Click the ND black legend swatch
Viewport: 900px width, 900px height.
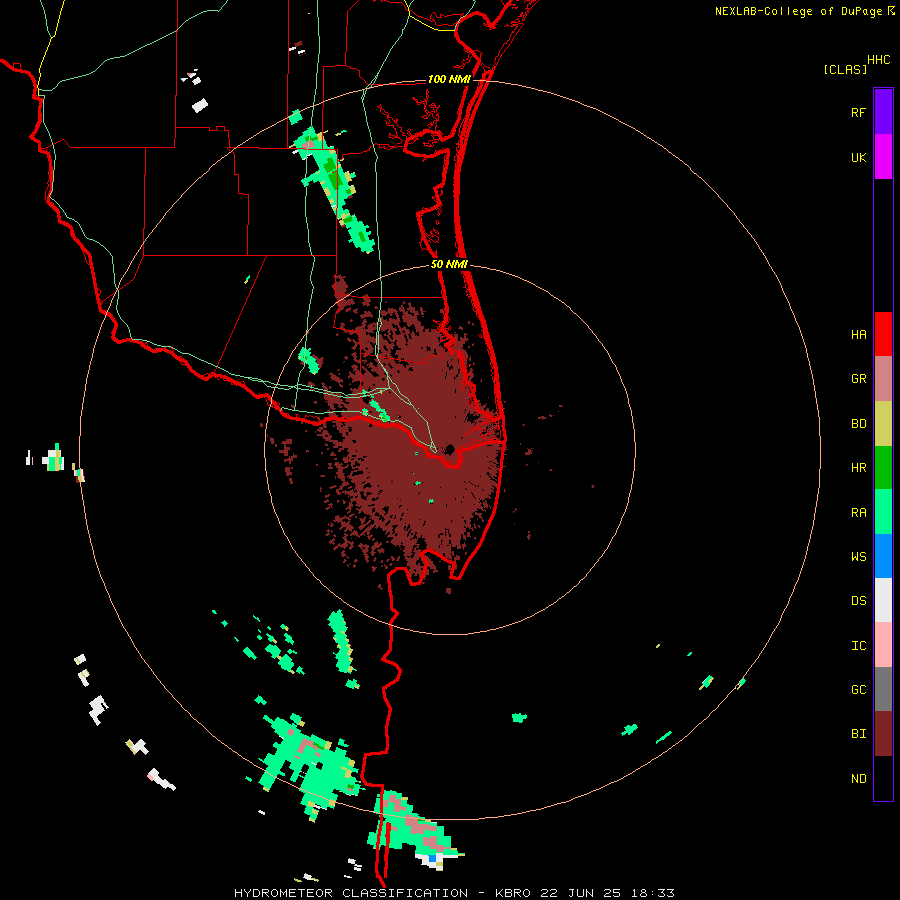pos(883,778)
